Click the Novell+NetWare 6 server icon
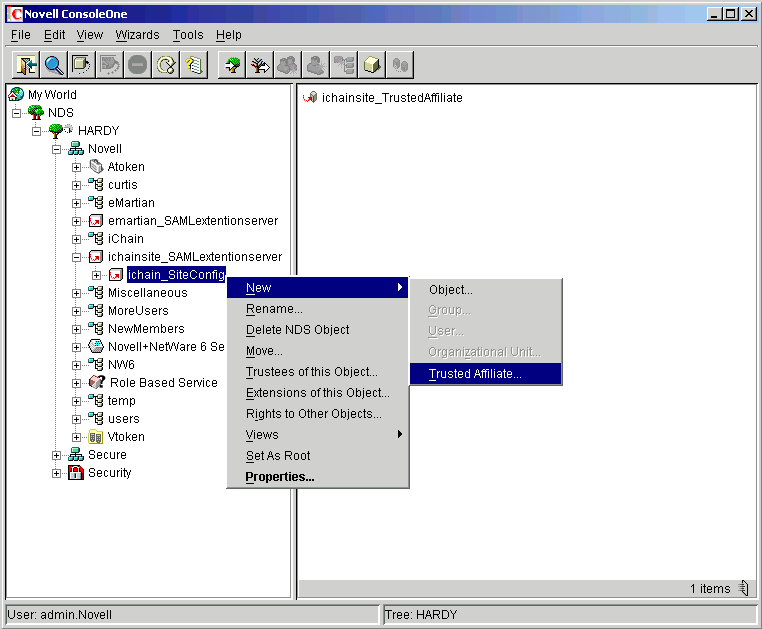Screen dimensions: 762x629 click(96, 347)
